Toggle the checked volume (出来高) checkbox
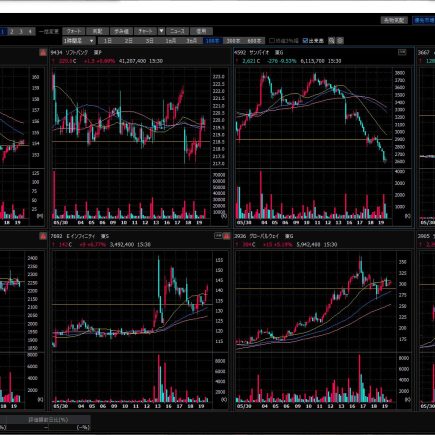The height and width of the screenshot is (435, 435). [305, 41]
